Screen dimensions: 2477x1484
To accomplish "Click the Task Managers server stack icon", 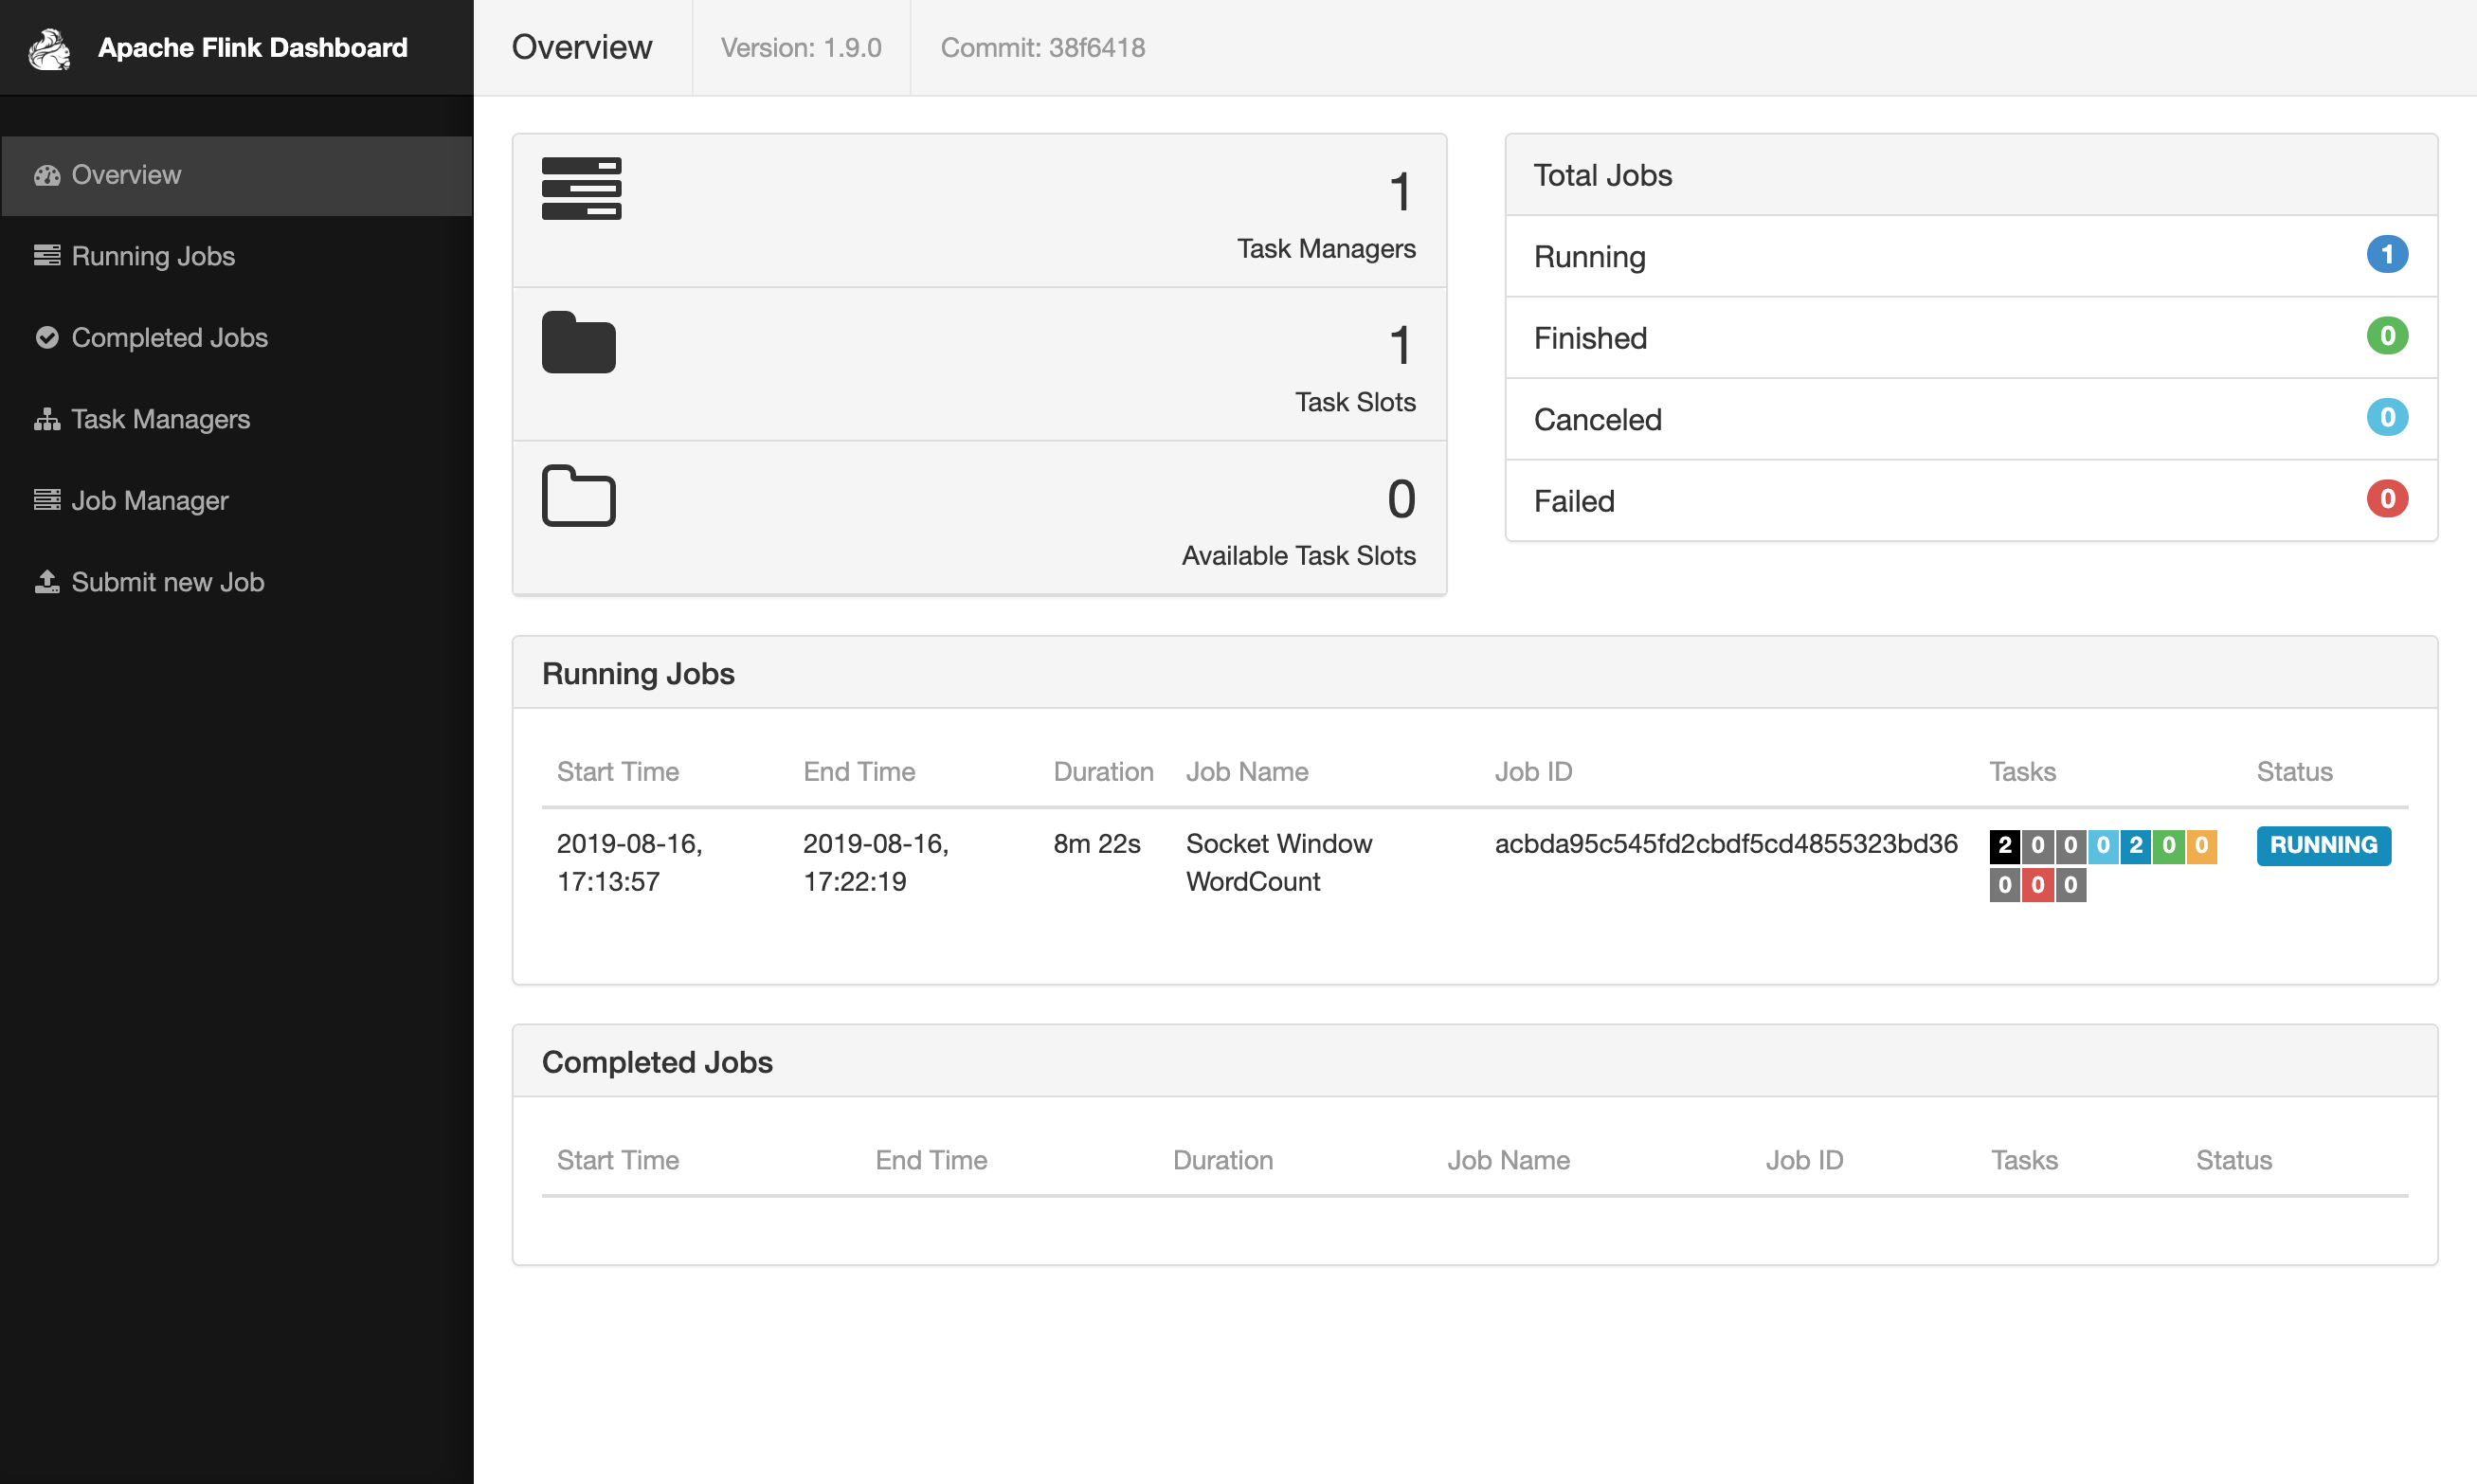I will 581,188.
